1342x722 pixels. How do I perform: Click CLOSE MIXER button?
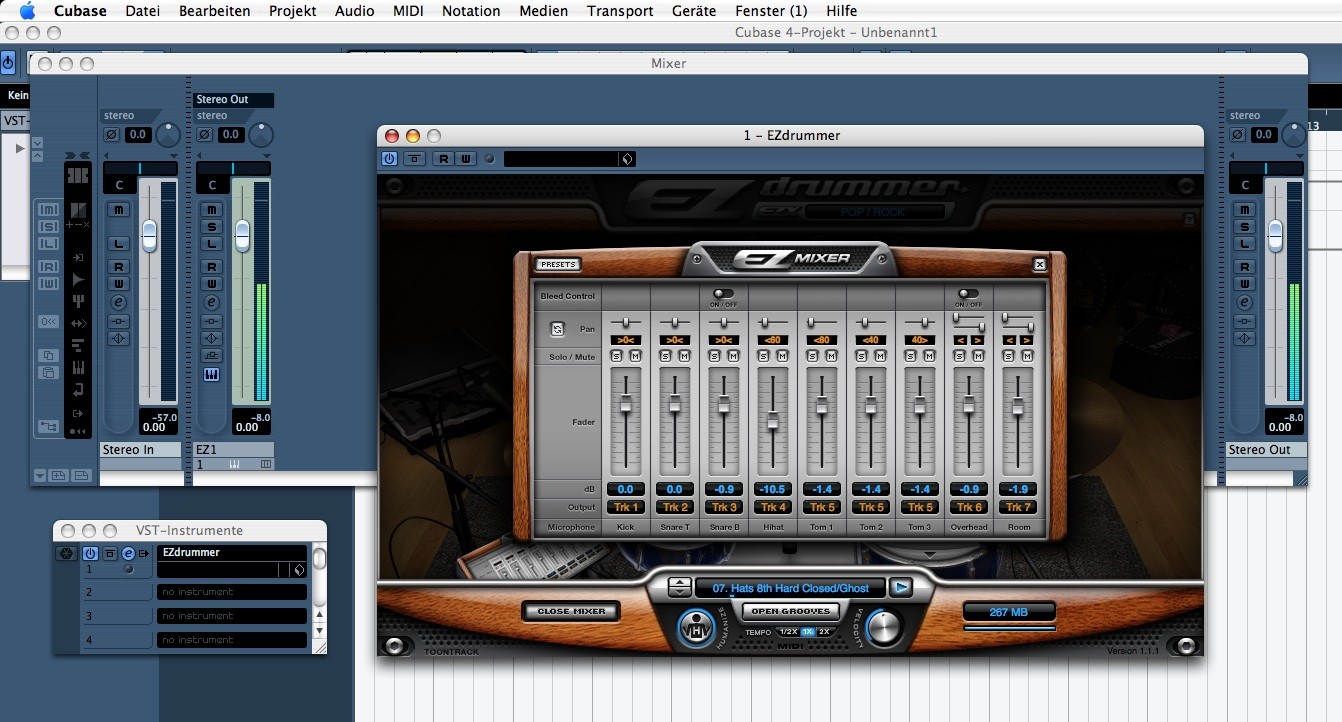pyautogui.click(x=571, y=611)
